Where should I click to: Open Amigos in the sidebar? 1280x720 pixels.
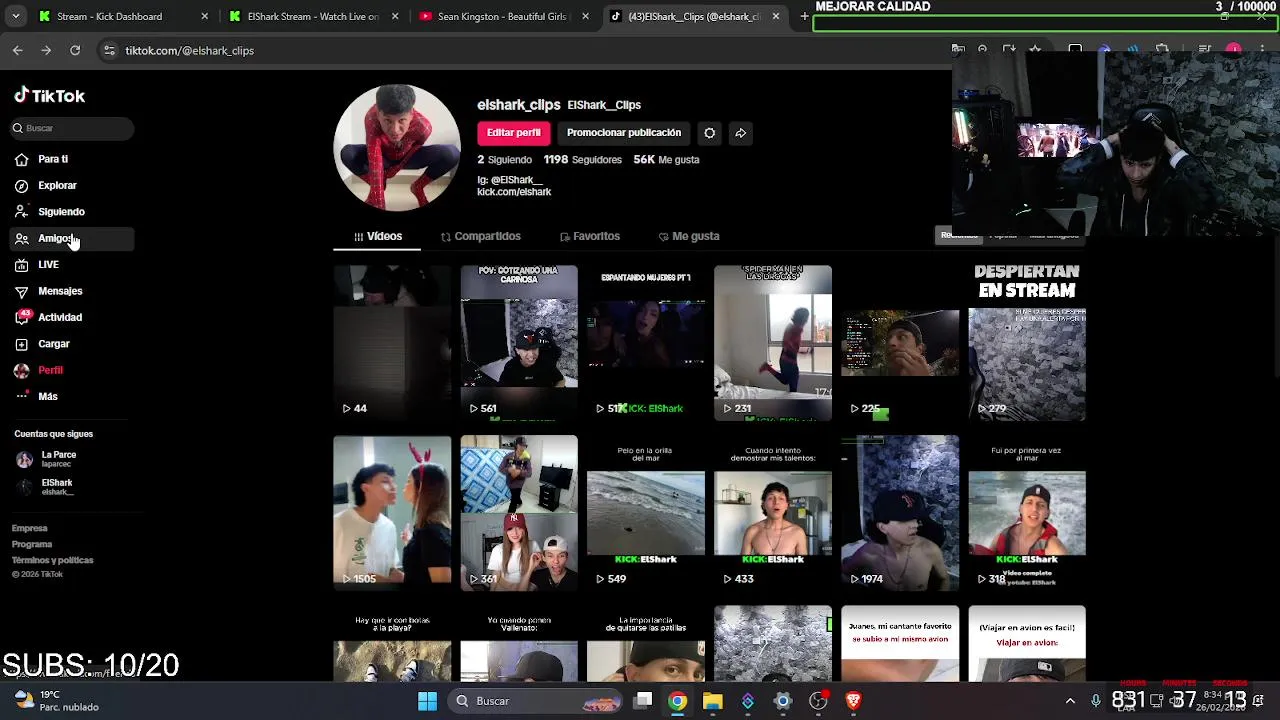pyautogui.click(x=72, y=238)
